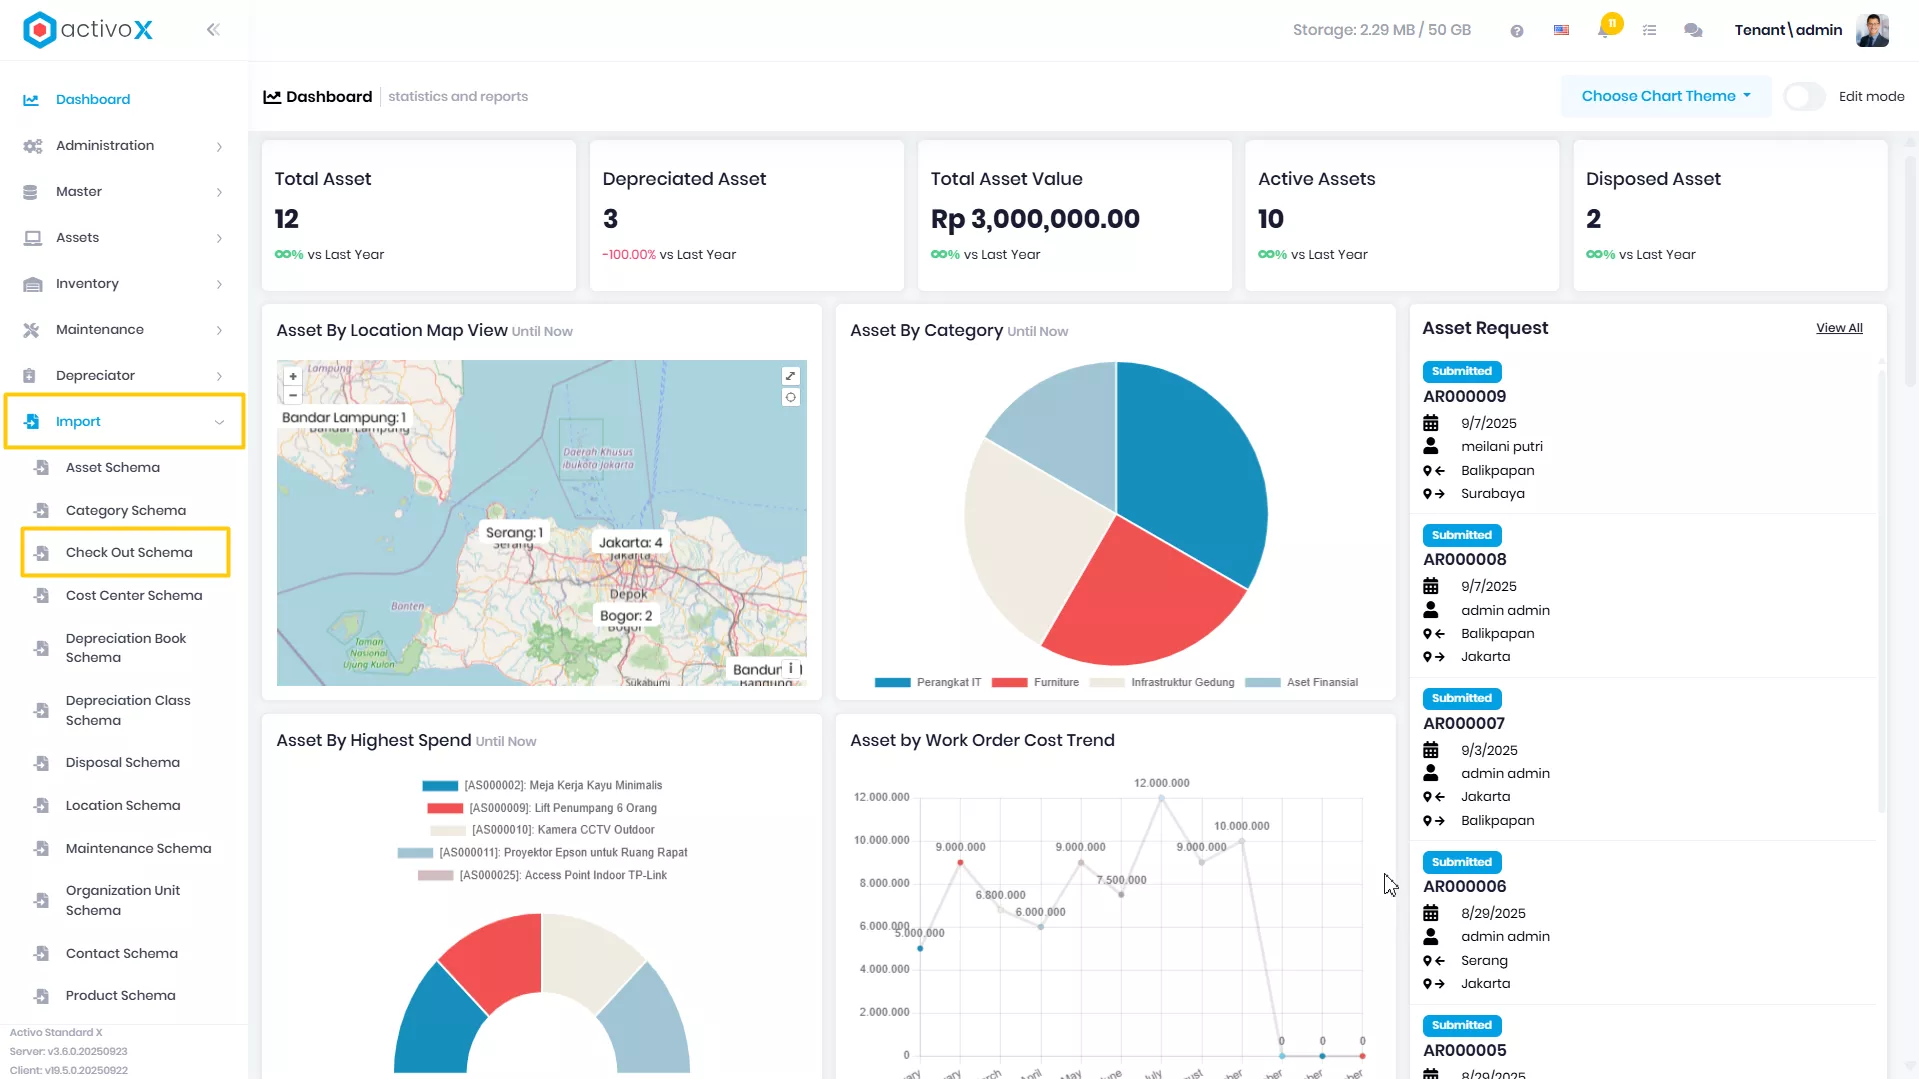
Task: Open notifications bell icon
Action: coord(1606,28)
